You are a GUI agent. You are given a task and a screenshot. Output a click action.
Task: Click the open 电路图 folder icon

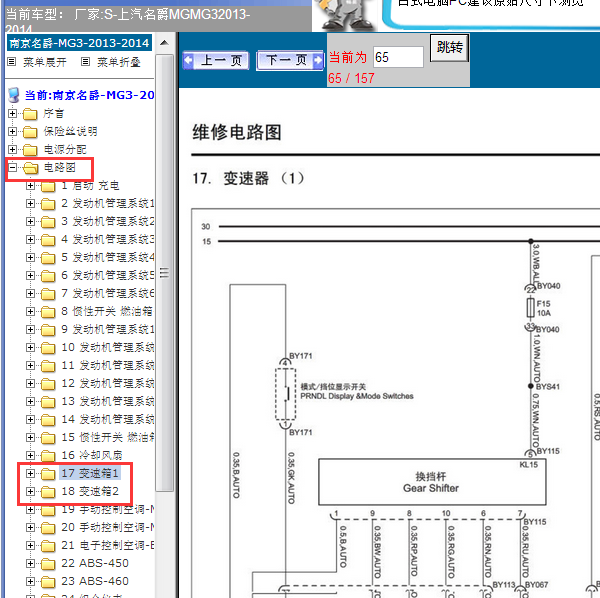[31, 168]
